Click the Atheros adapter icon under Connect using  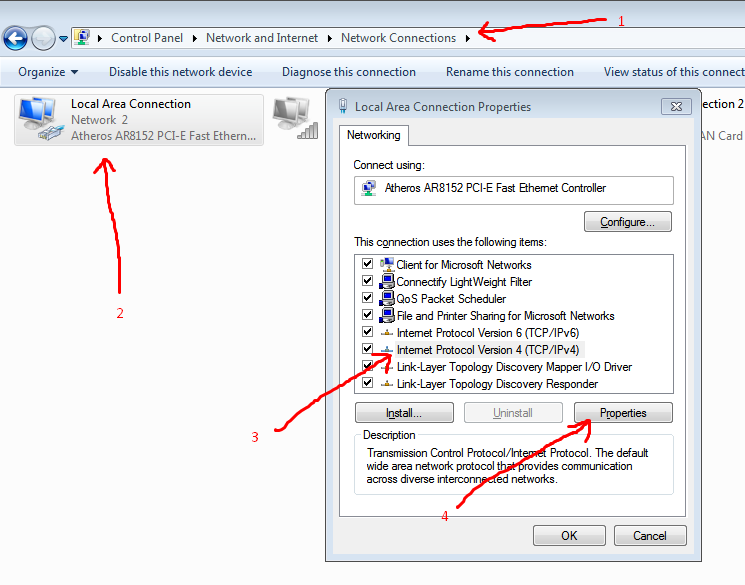click(x=369, y=188)
